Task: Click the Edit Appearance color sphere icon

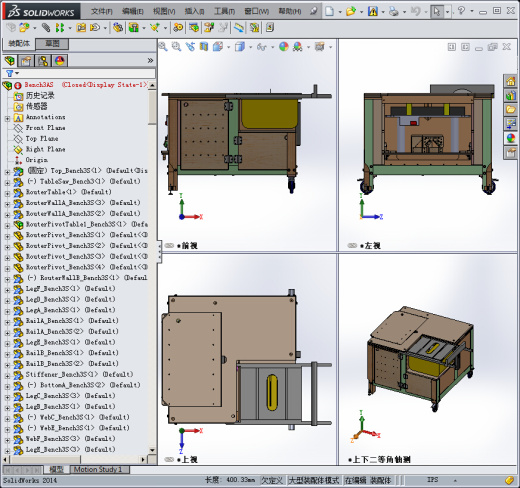Action: pyautogui.click(x=284, y=47)
